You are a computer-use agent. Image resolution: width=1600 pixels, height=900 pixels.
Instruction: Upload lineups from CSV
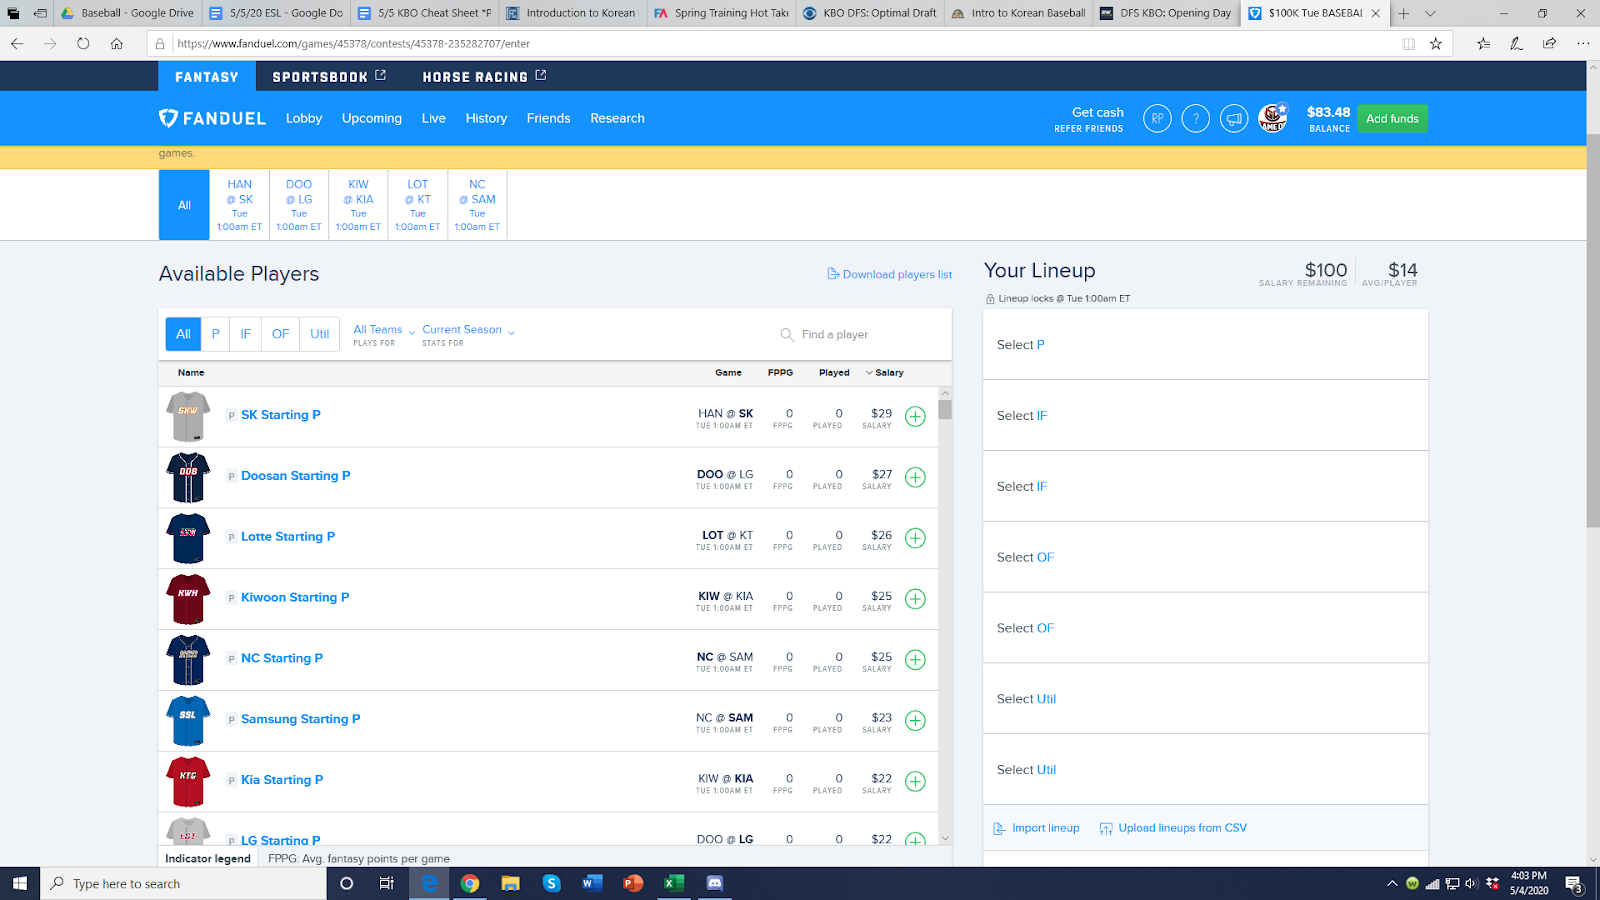(x=1173, y=828)
